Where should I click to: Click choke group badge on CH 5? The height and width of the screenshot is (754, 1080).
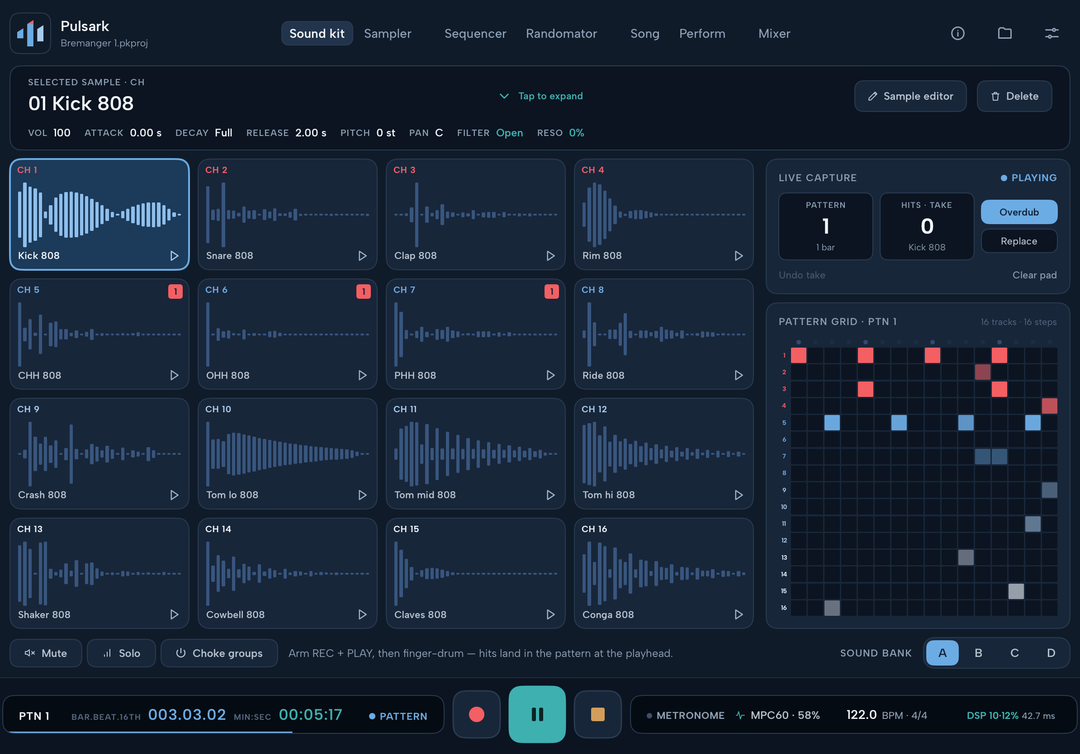pos(176,291)
